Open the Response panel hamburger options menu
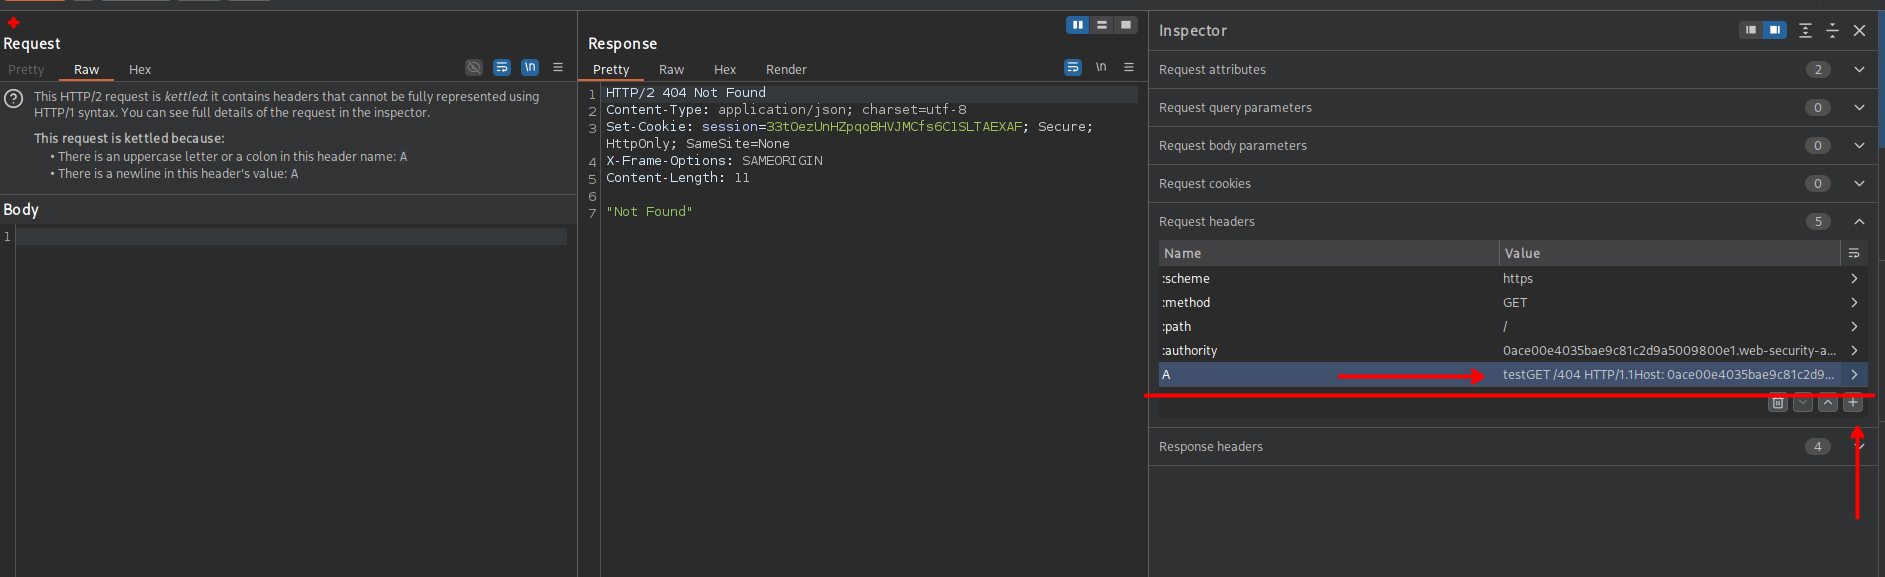This screenshot has height=577, width=1885. click(1129, 68)
